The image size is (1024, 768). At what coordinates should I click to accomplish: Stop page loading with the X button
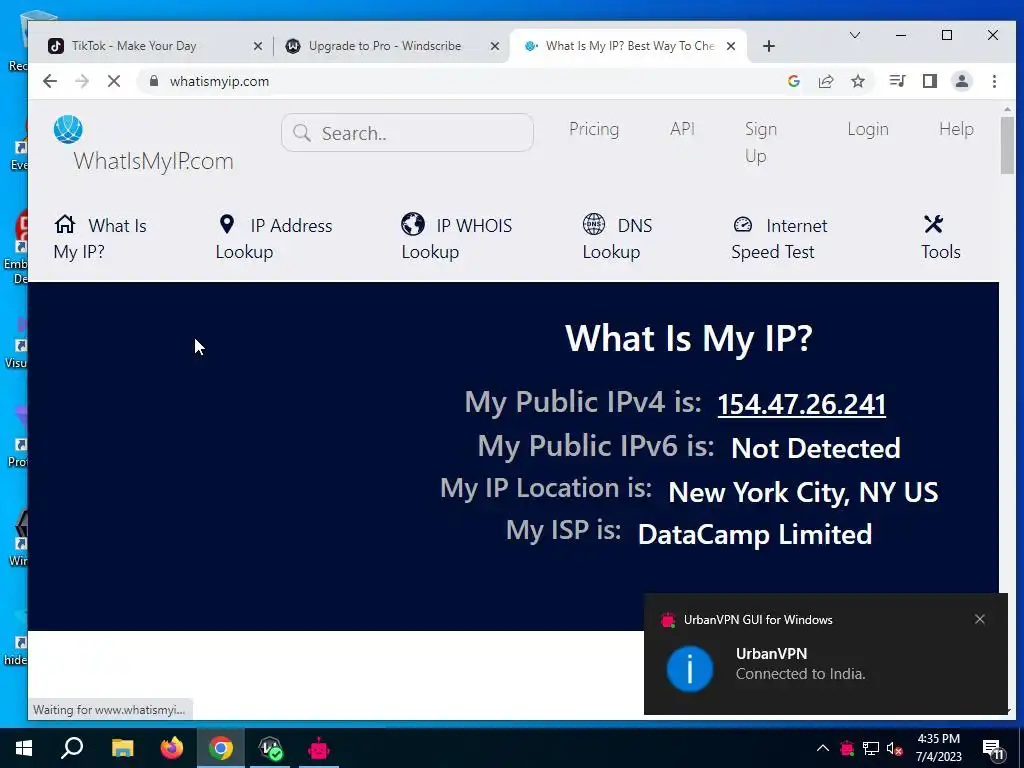point(114,81)
